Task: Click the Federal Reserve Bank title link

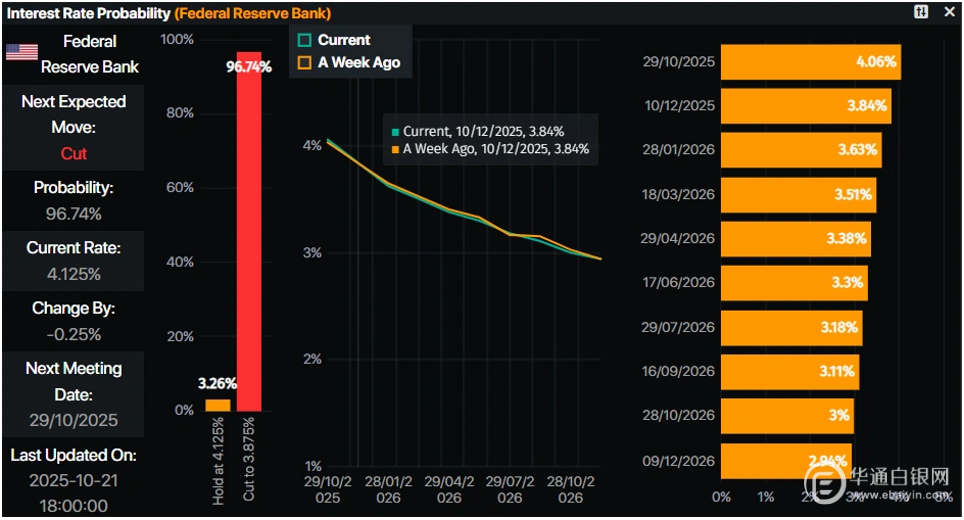Action: click(x=252, y=13)
